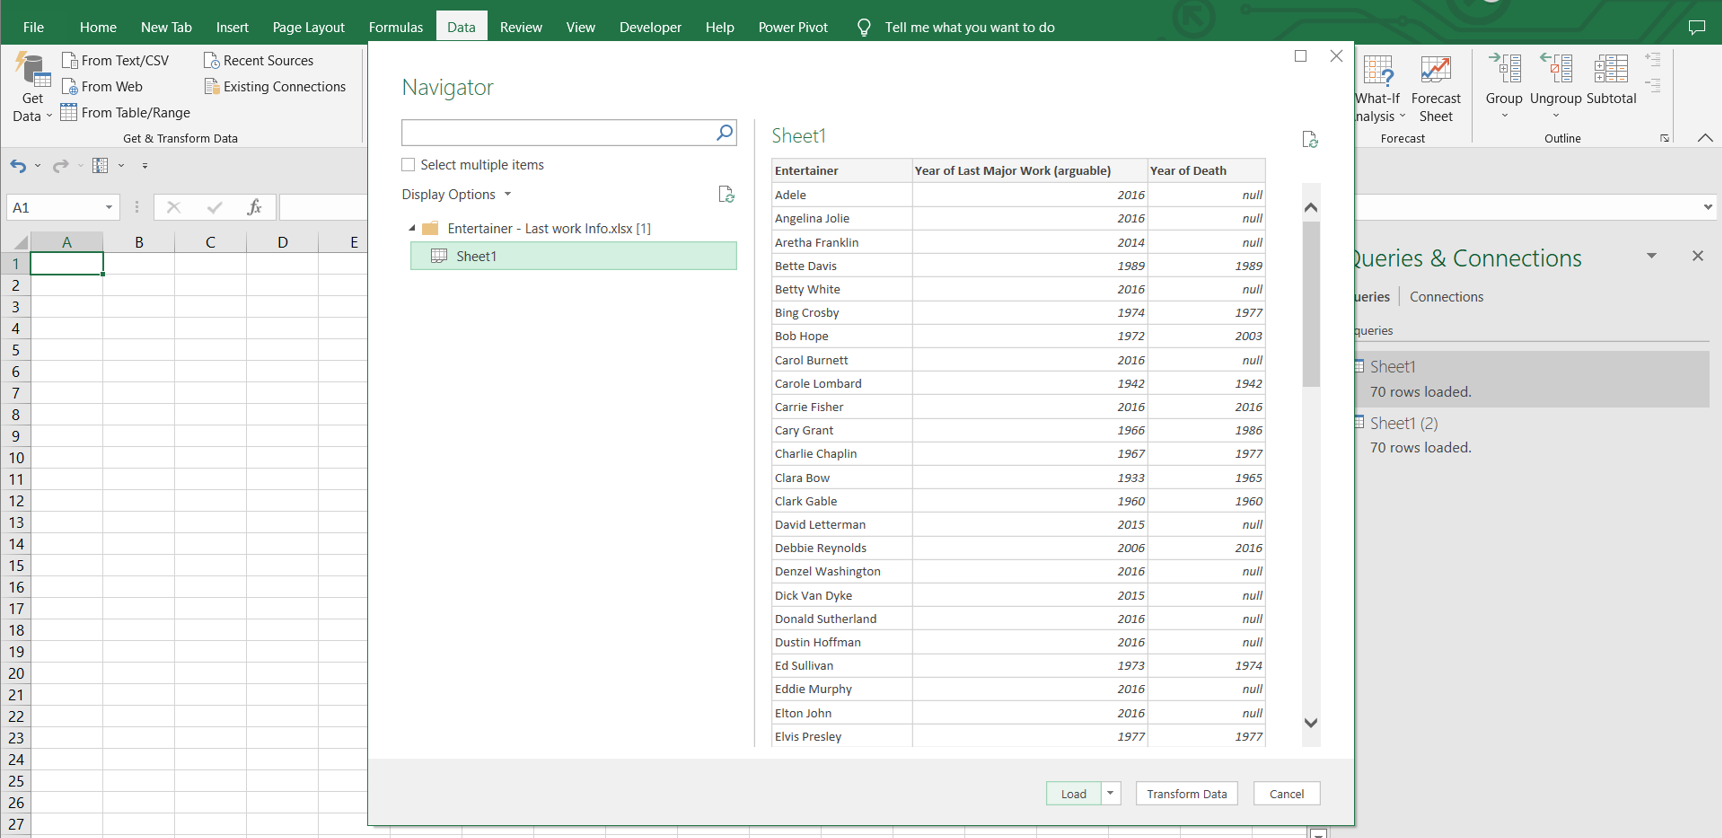
Task: Select column B header in worksheet
Action: point(139,242)
